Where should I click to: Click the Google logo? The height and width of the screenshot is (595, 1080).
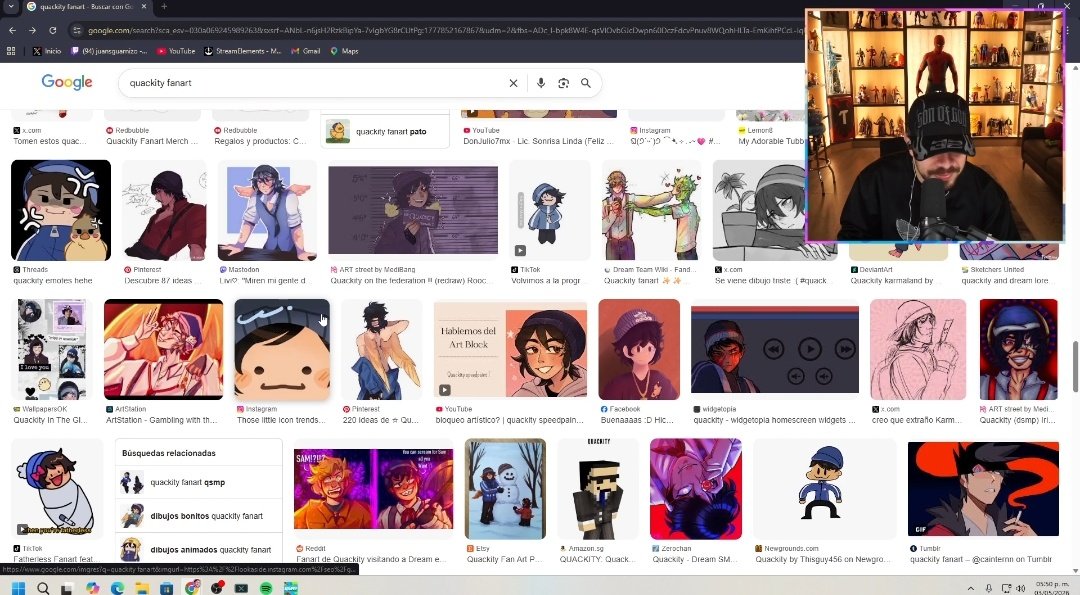pos(67,82)
